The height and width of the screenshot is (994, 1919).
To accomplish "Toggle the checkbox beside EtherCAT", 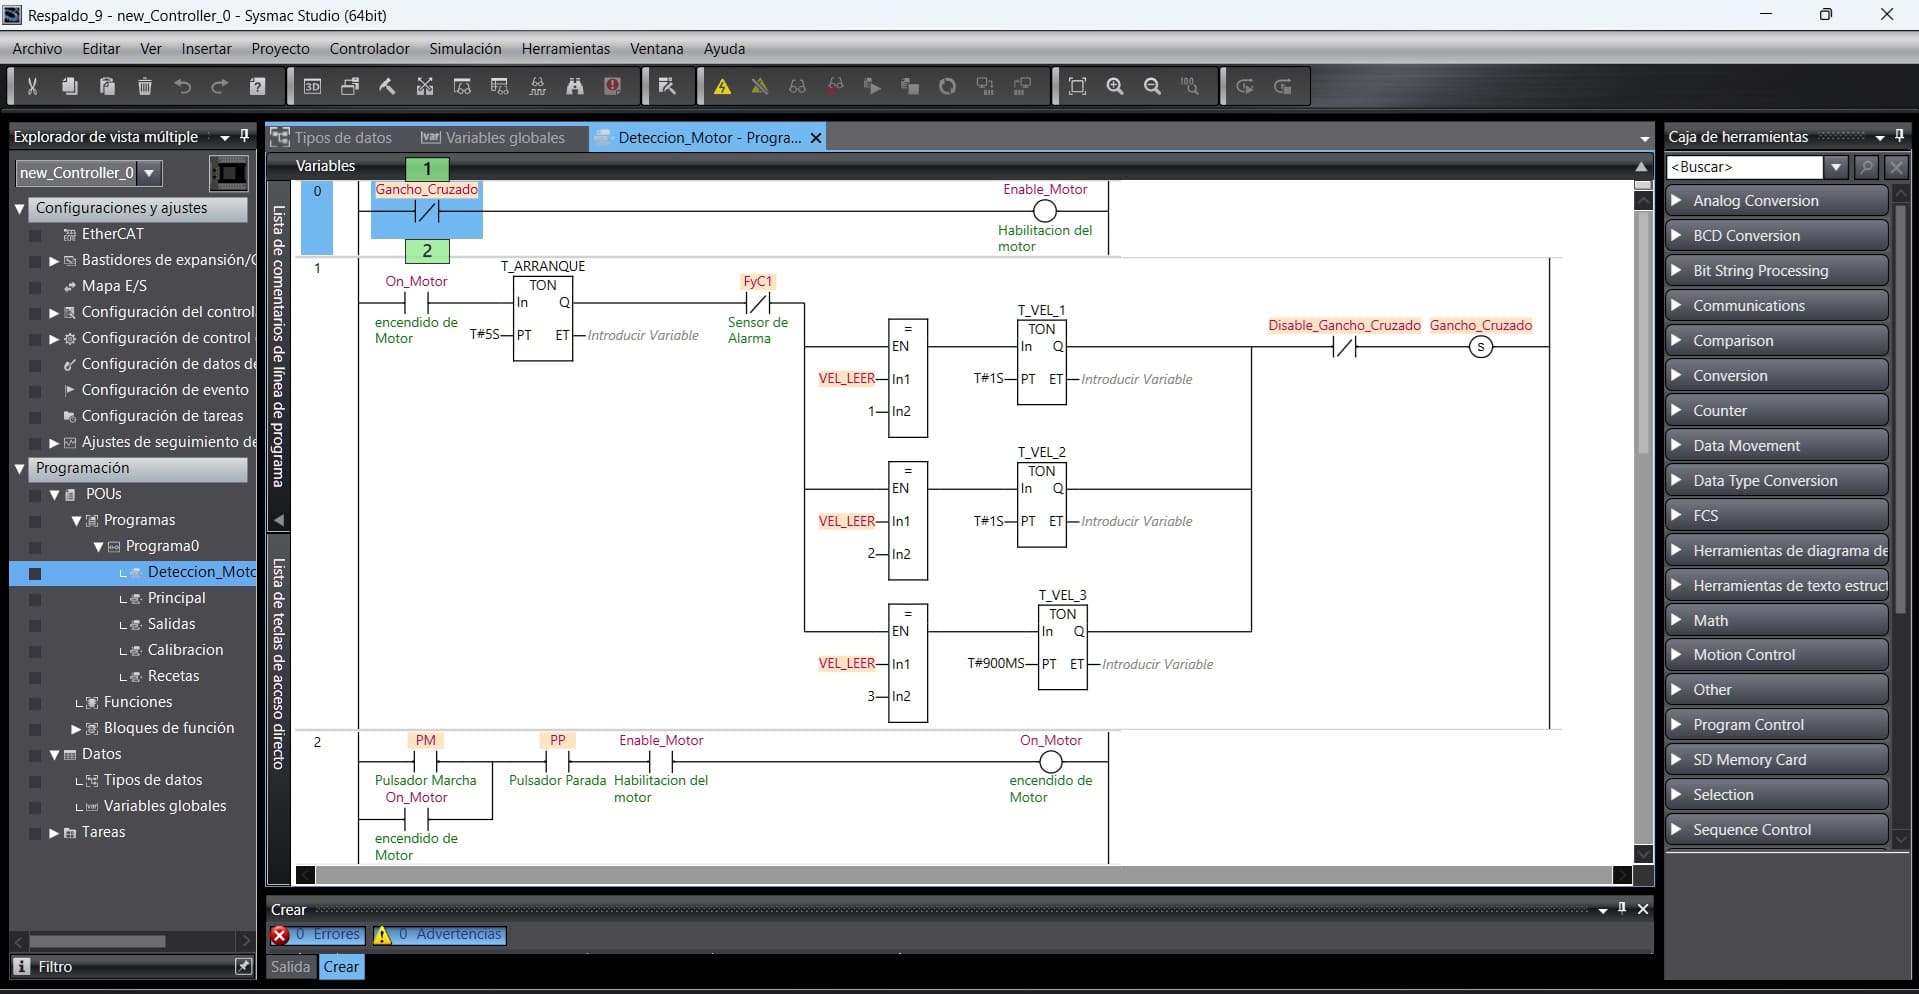I will tap(35, 235).
